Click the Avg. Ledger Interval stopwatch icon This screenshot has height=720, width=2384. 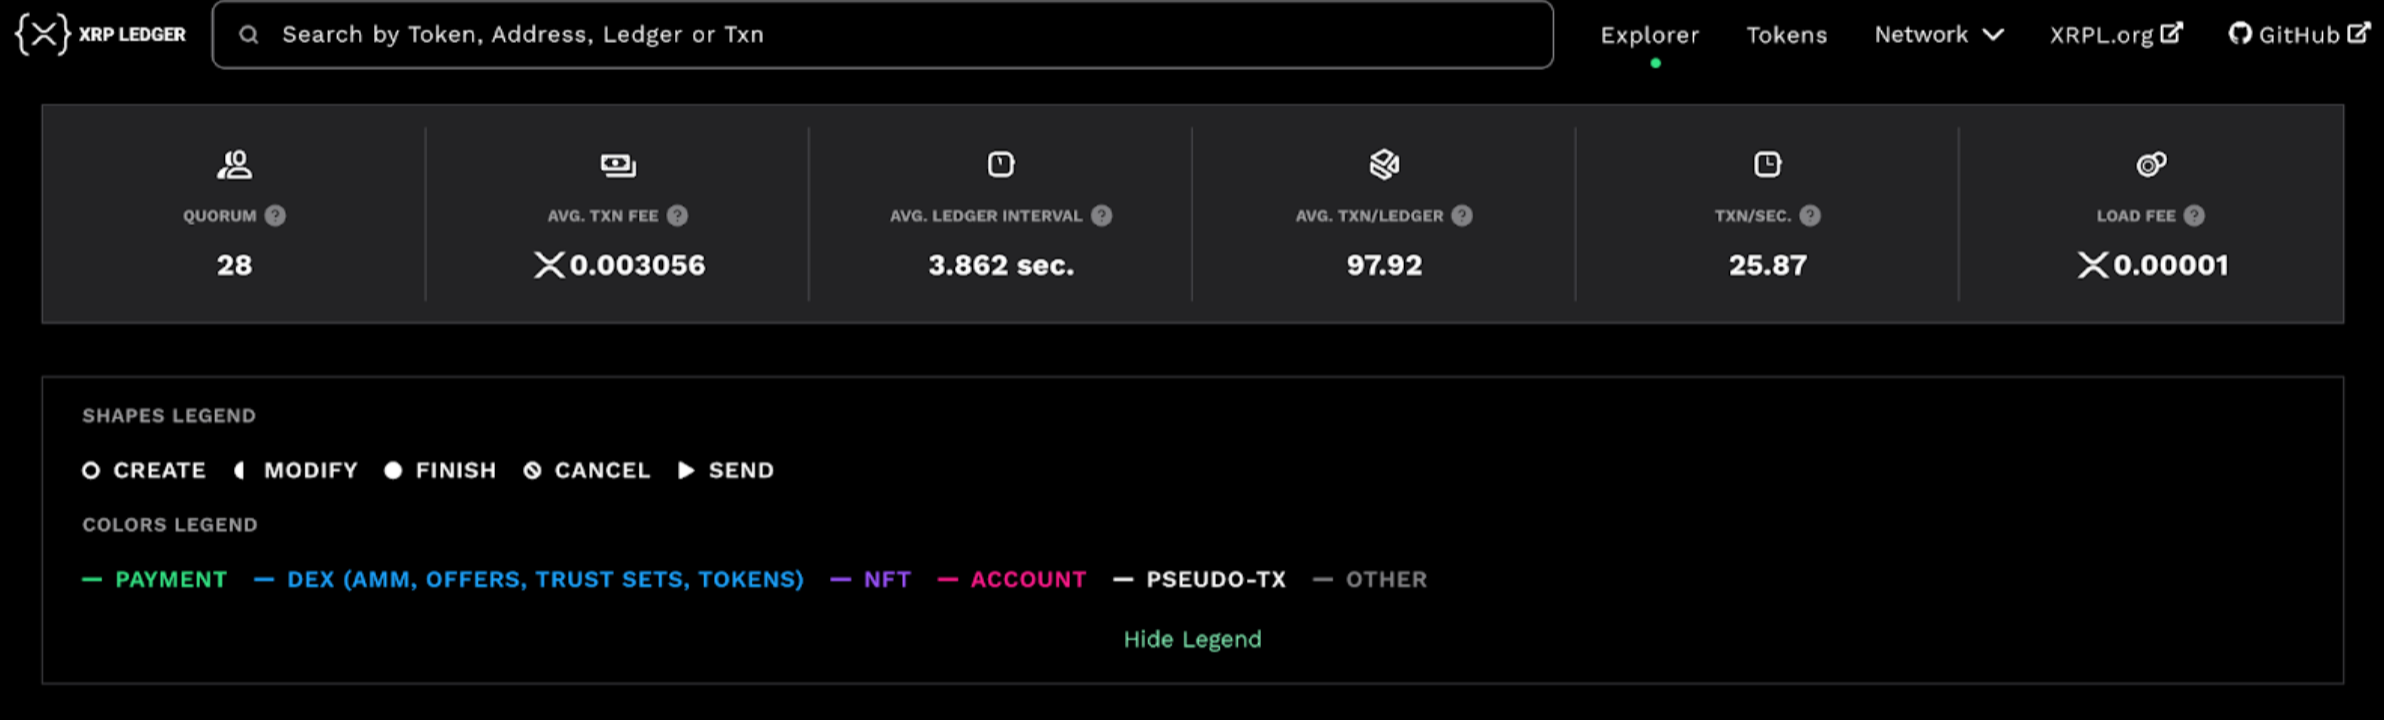pos(999,163)
